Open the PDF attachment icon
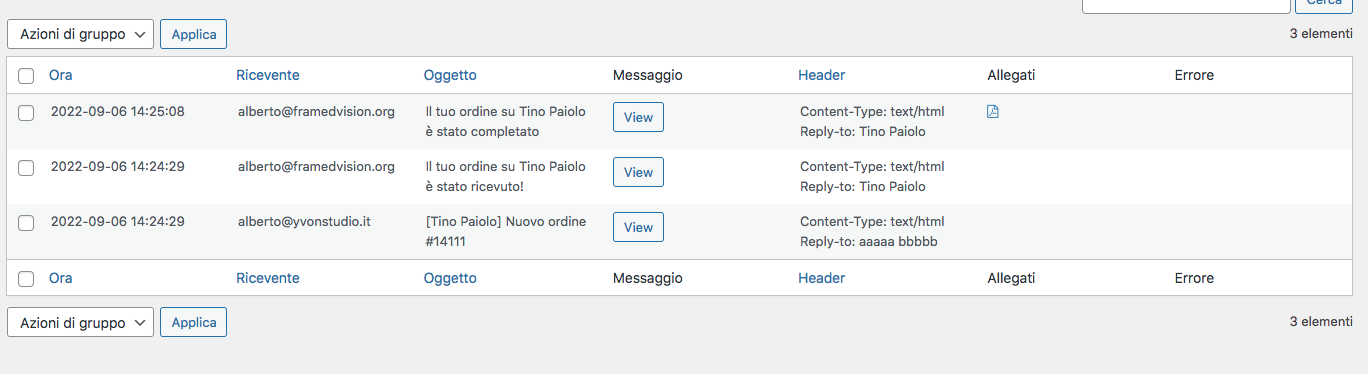The image size is (1368, 374). point(993,112)
